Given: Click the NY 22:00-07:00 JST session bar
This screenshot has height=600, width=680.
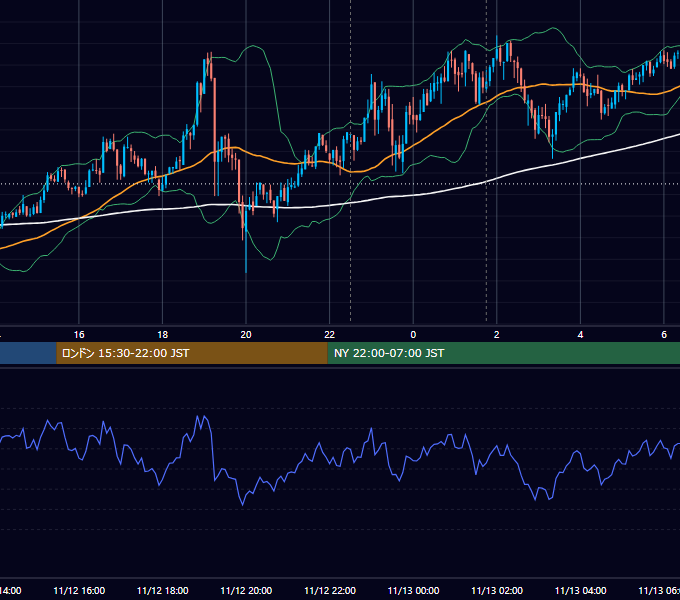Looking at the screenshot, I should (x=503, y=353).
